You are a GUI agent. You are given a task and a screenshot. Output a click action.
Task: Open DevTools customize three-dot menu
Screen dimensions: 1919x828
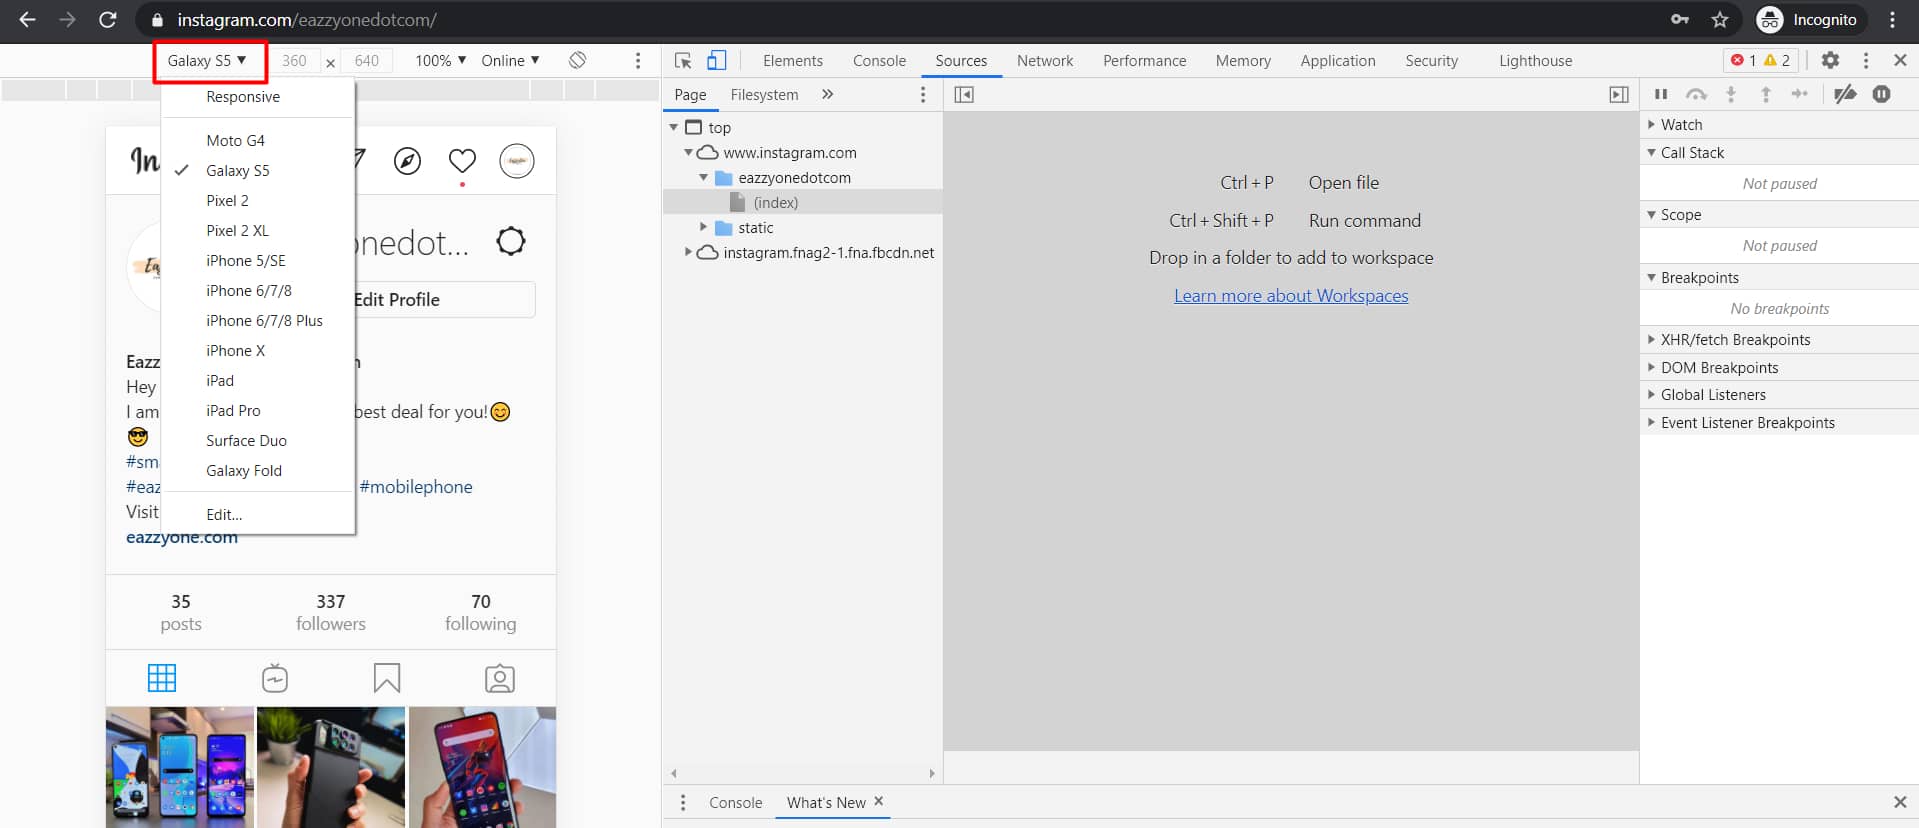pos(1866,60)
